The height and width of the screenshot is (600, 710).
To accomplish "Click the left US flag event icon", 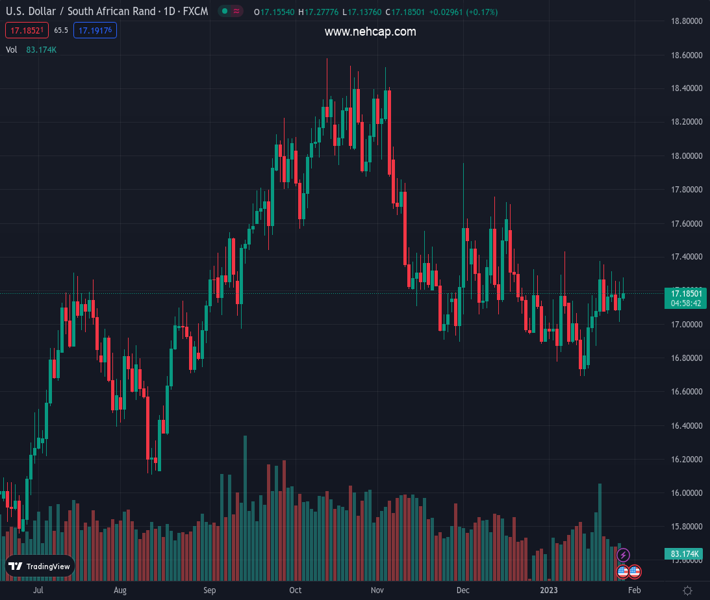I will (x=622, y=572).
